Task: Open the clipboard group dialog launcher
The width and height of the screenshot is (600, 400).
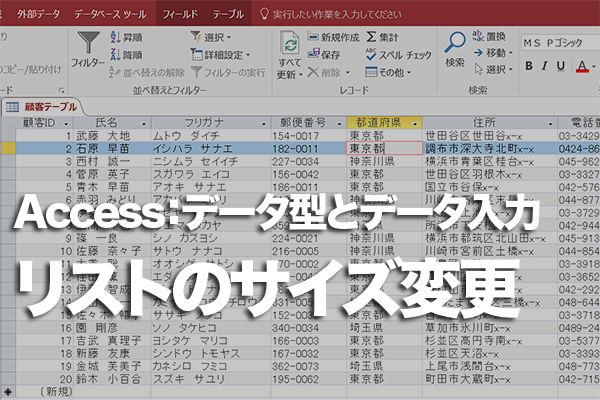Action: [x=62, y=90]
